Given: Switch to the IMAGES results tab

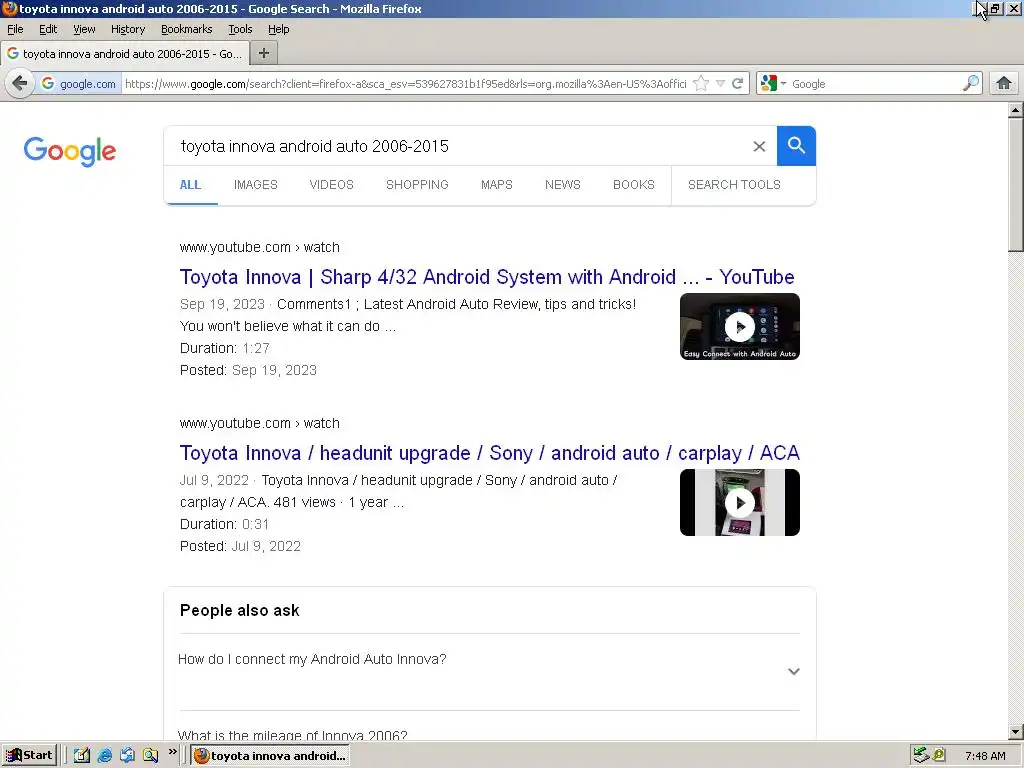Looking at the screenshot, I should tap(256, 185).
